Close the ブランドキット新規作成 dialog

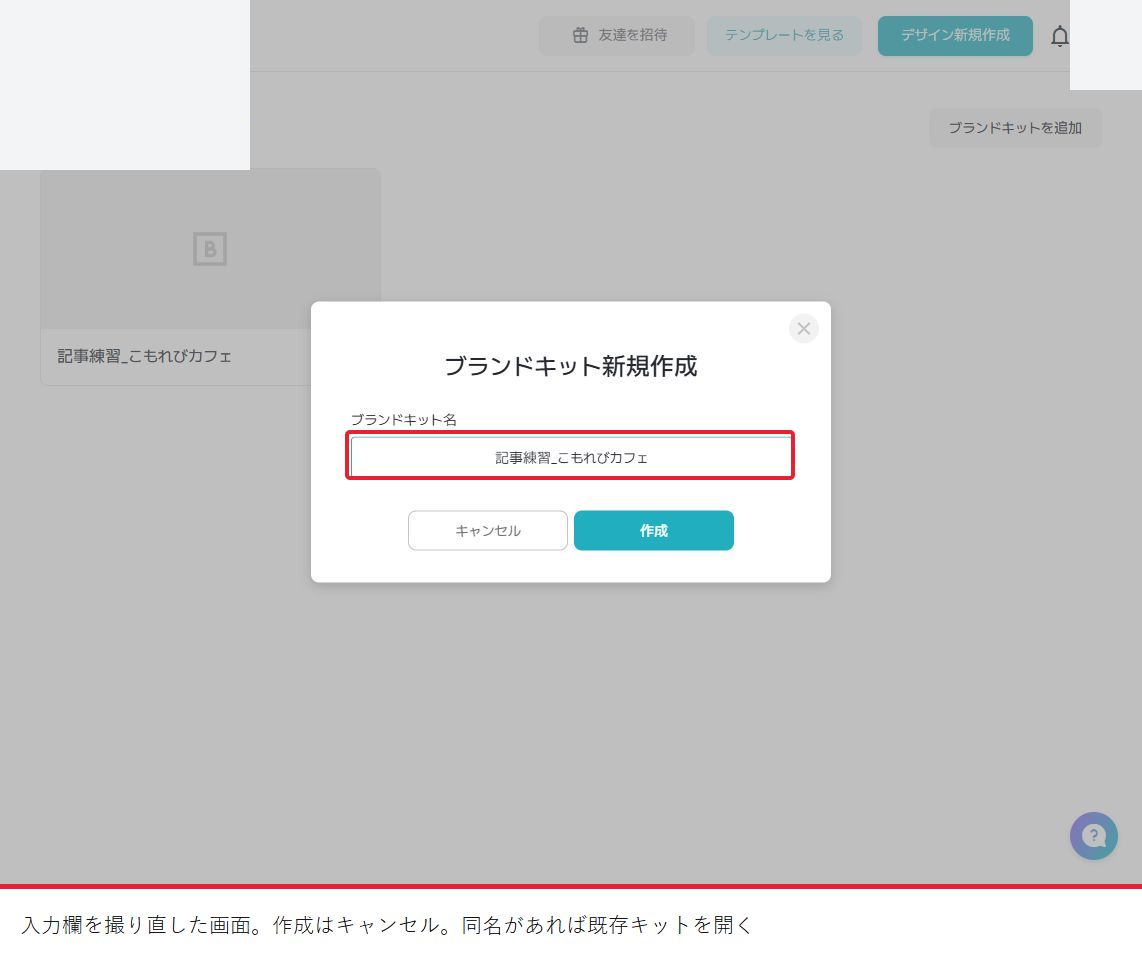click(x=803, y=329)
